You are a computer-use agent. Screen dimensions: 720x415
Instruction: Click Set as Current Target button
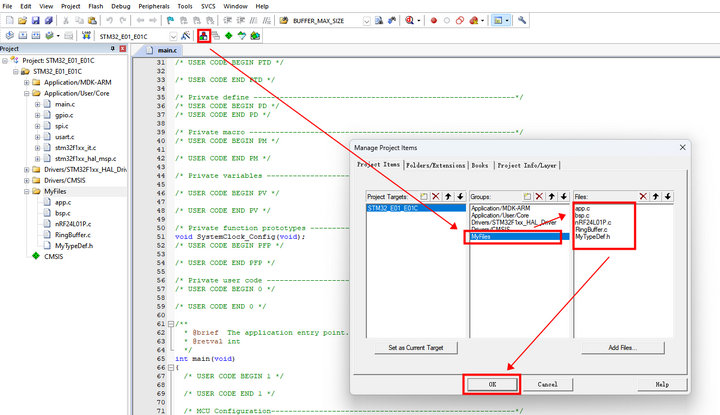click(x=415, y=348)
